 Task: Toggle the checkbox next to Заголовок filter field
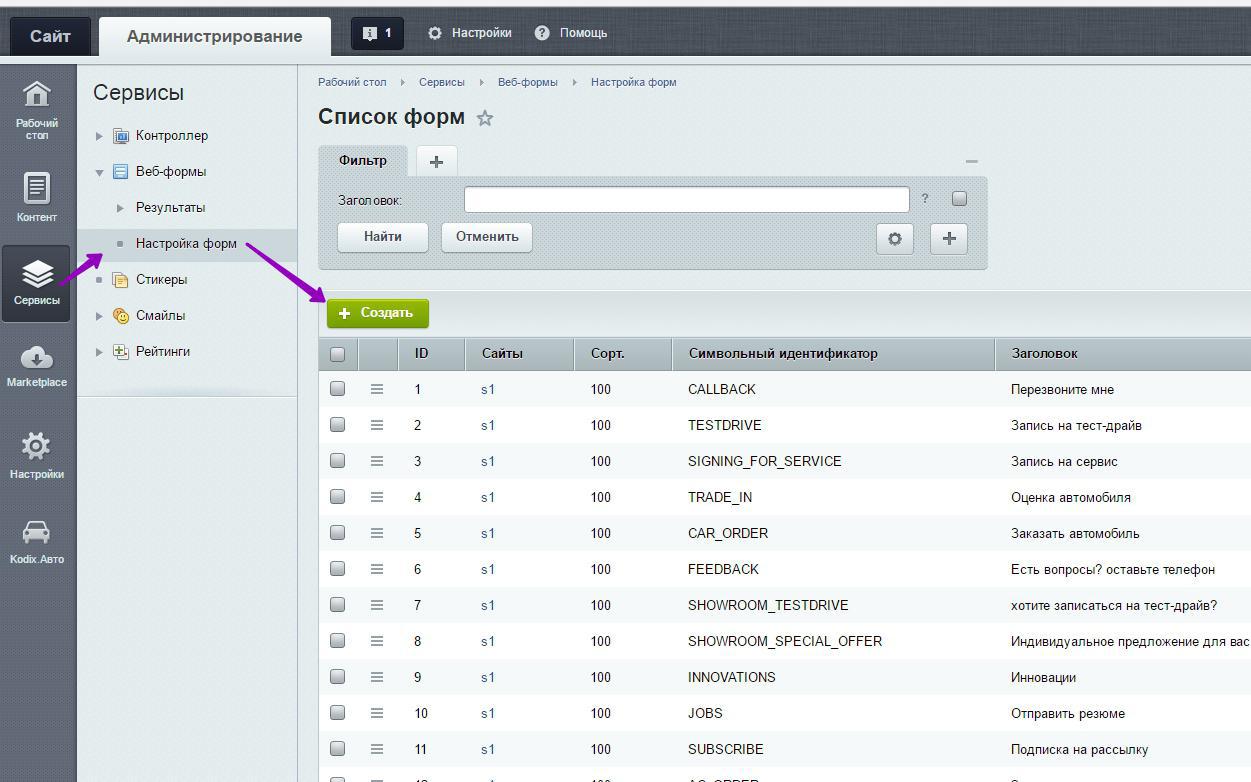(x=959, y=199)
